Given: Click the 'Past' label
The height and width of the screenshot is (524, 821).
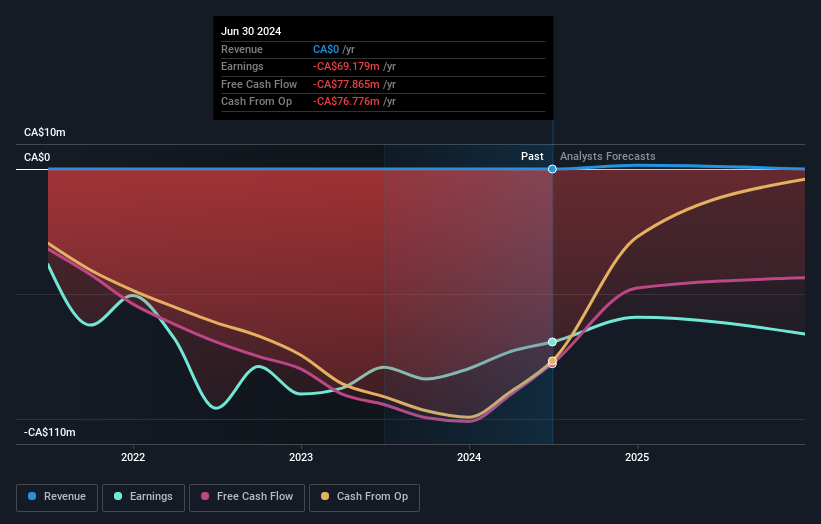Looking at the screenshot, I should (x=532, y=156).
